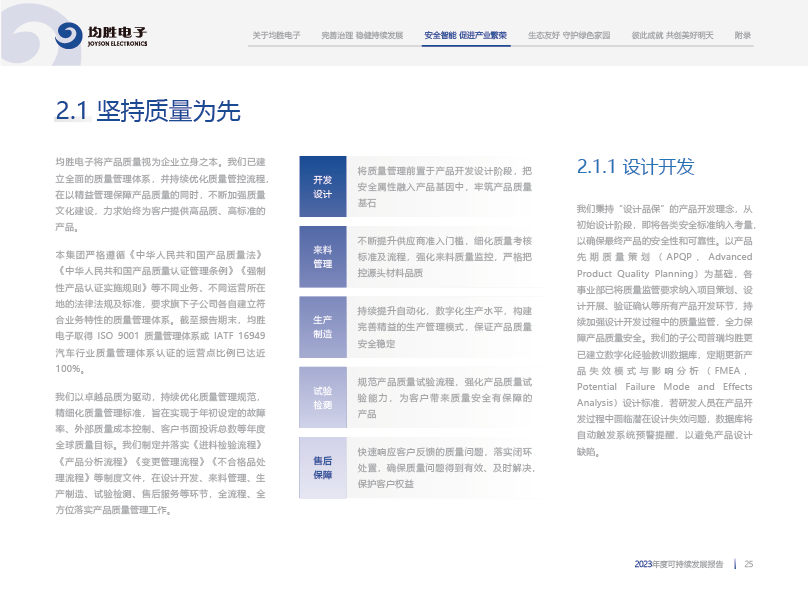The width and height of the screenshot is (809, 596).
Task: Click the 2.1 坚持质量为先 heading
Action: 148,111
